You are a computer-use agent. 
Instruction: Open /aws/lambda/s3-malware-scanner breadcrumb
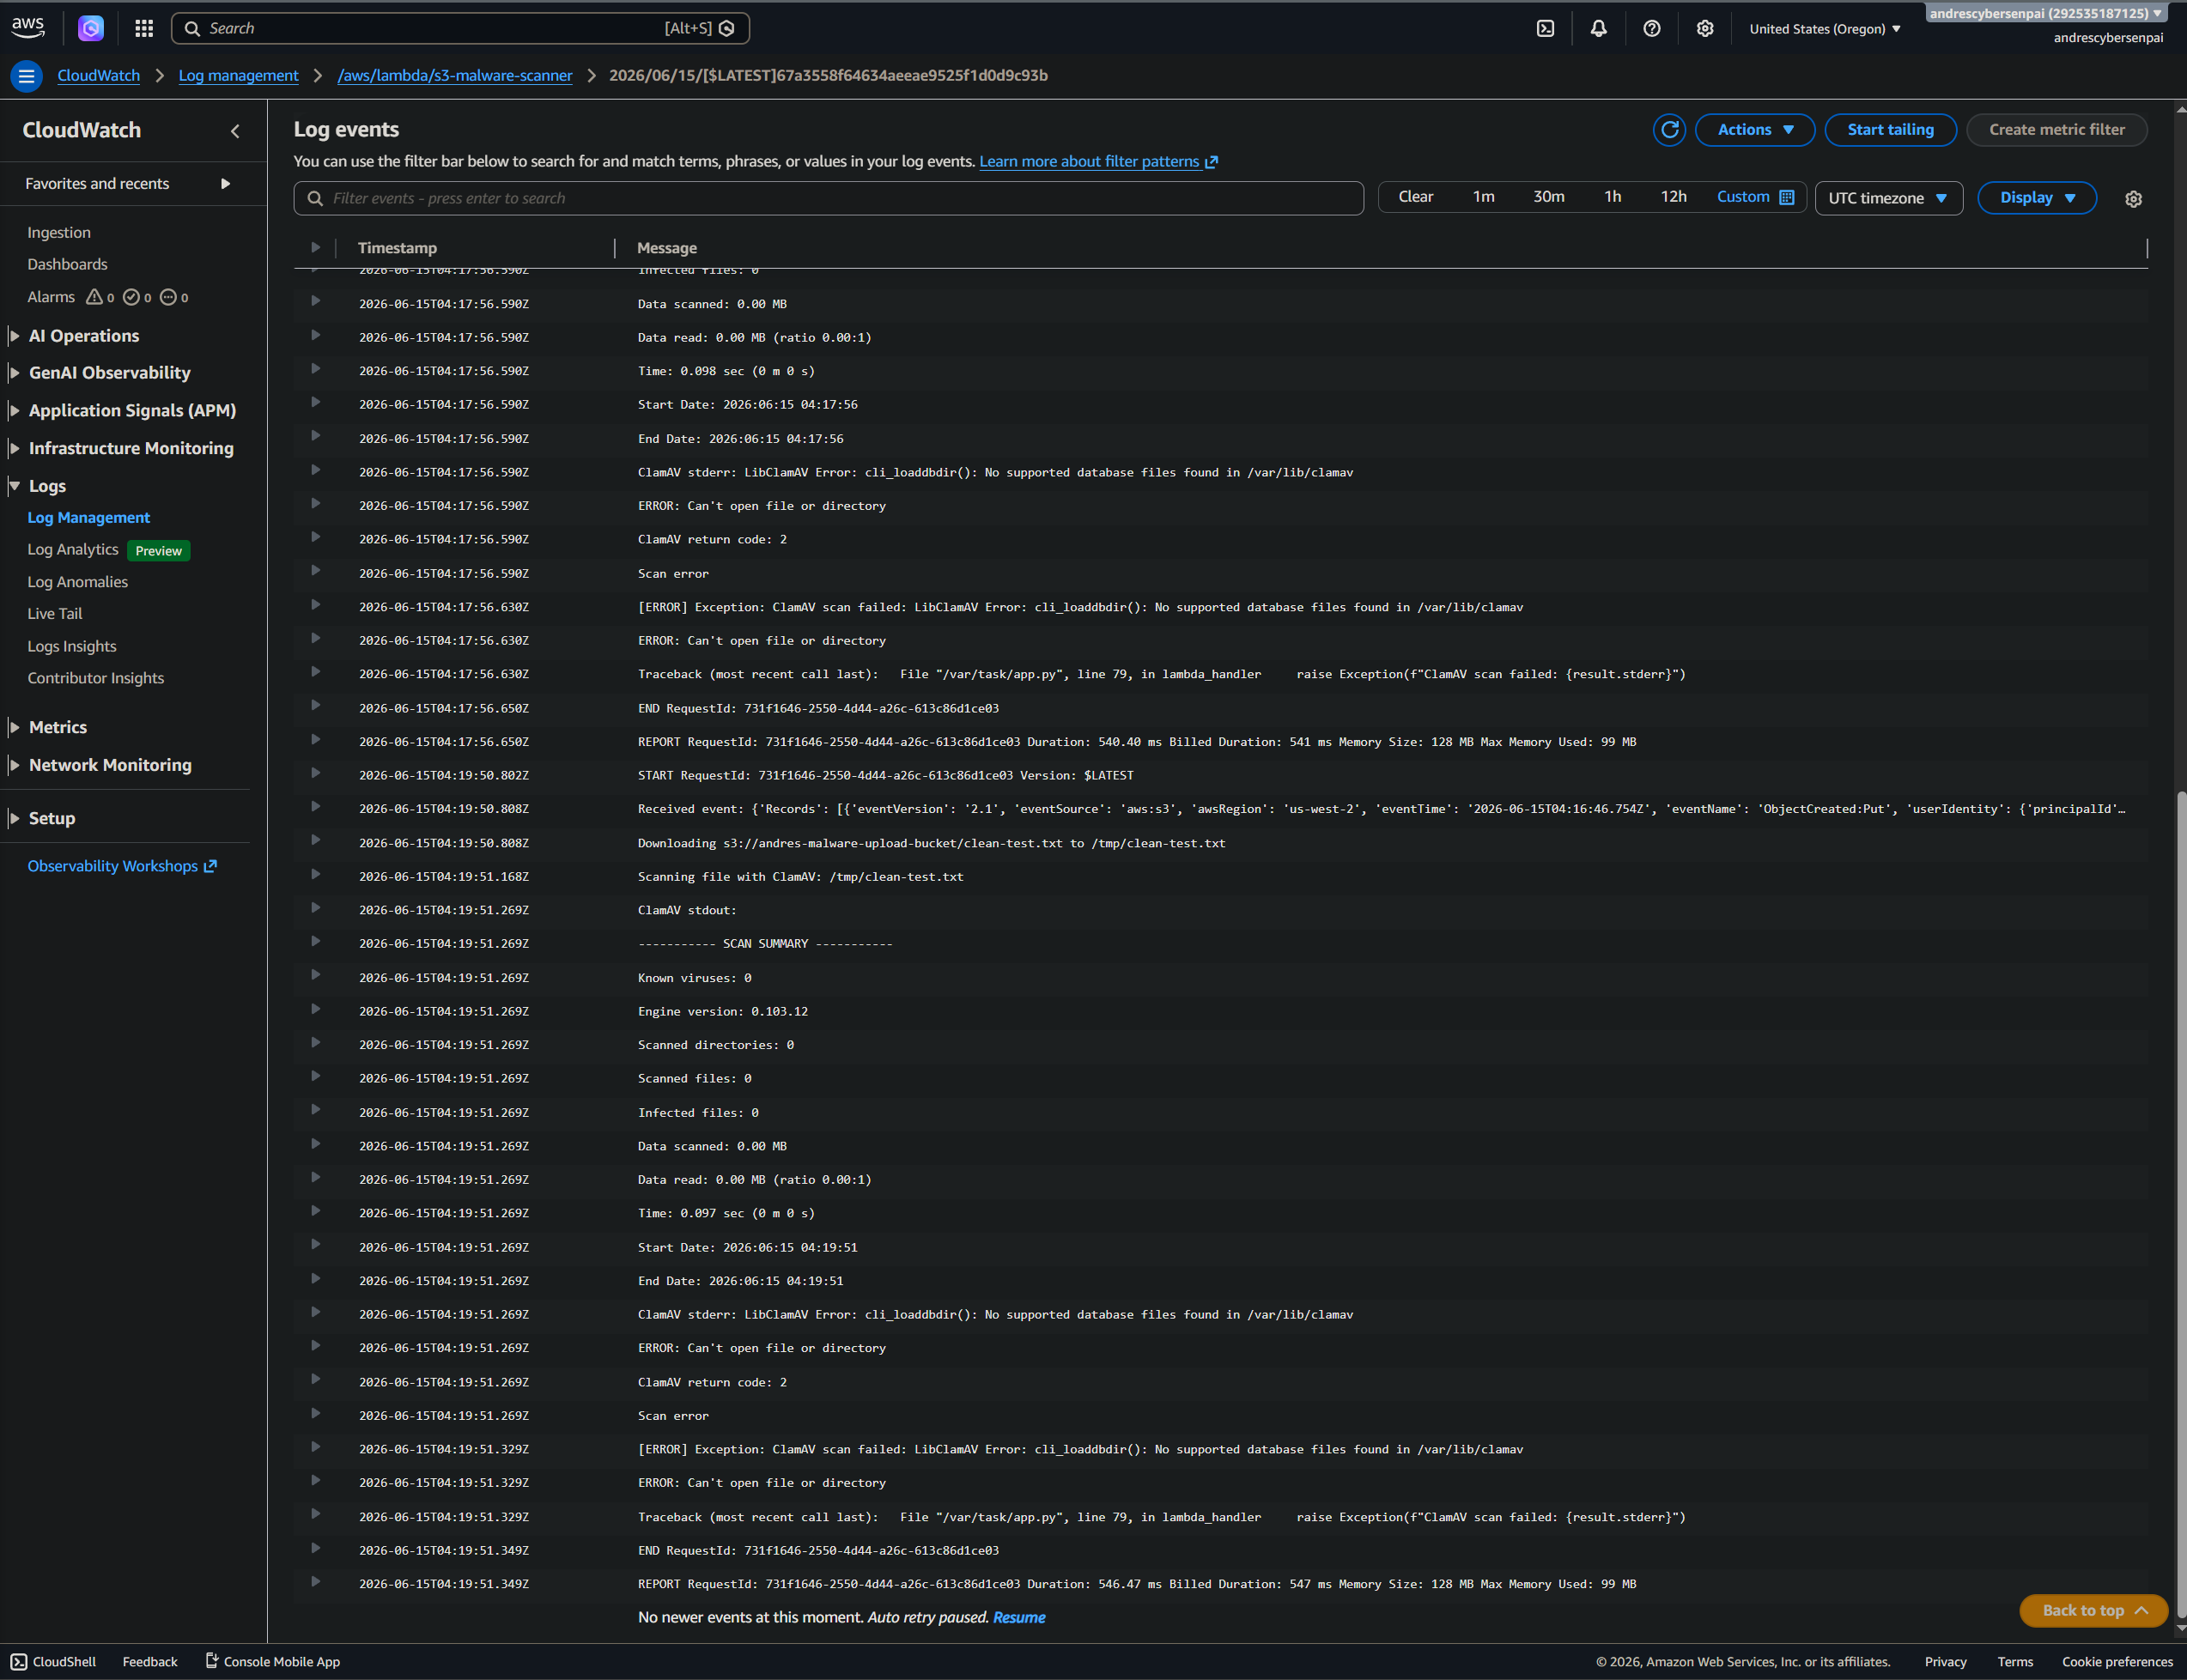[x=455, y=76]
